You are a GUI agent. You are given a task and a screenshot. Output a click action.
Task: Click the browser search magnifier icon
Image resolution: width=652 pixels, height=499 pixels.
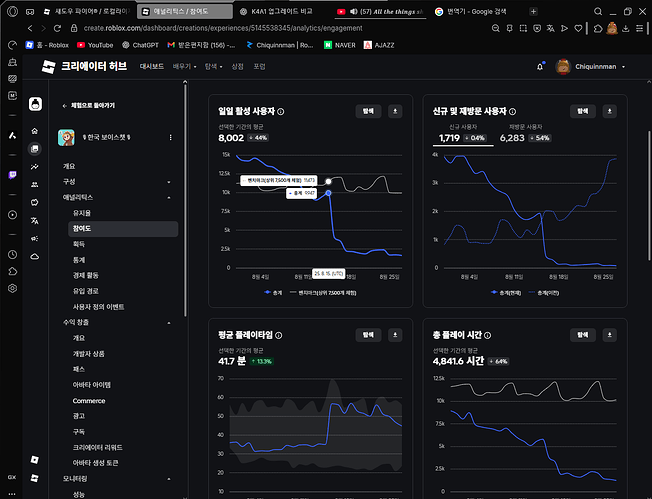(x=598, y=12)
